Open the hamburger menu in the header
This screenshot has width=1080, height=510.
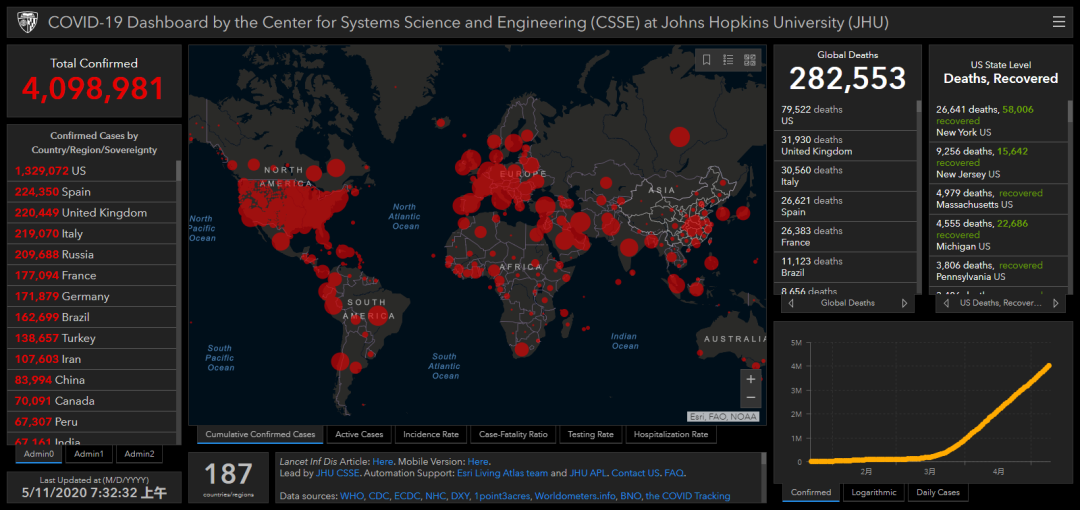pyautogui.click(x=1059, y=22)
